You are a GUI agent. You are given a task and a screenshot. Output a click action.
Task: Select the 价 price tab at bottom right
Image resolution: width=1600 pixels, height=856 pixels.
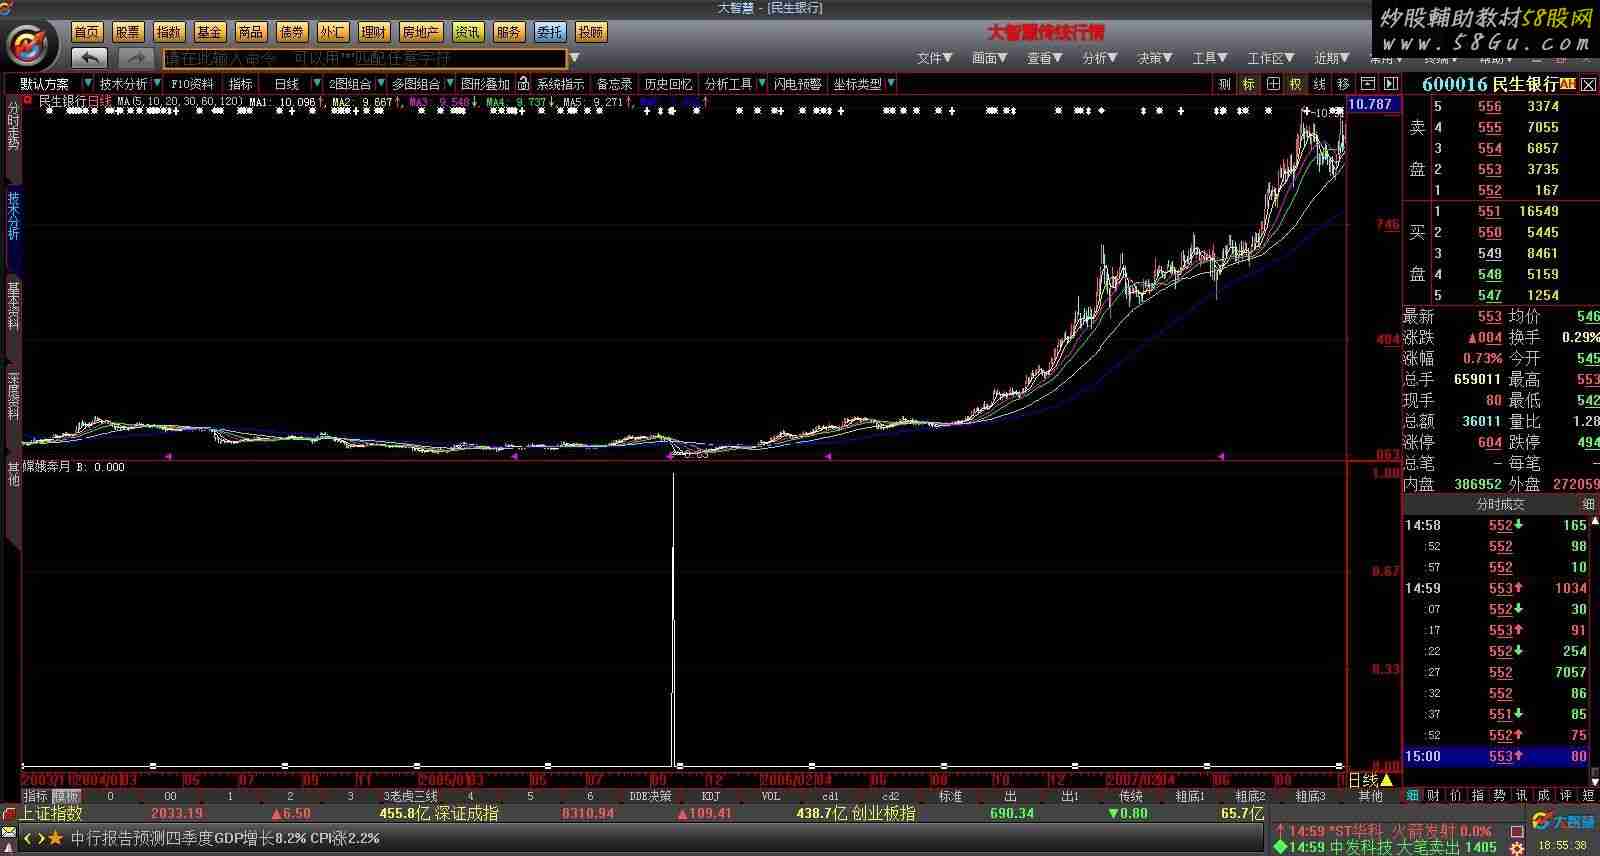click(x=1456, y=796)
